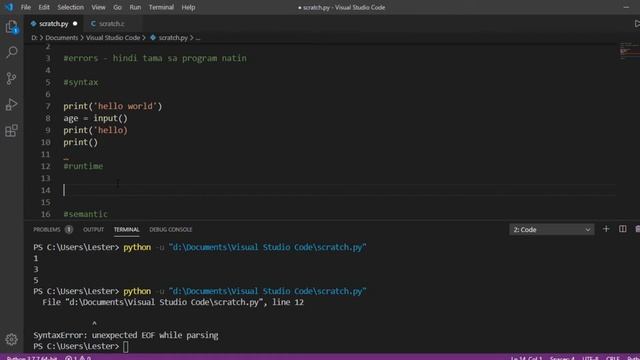This screenshot has height=360, width=640.
Task: Switch to the scratch.c editor tab
Action: tap(111, 24)
